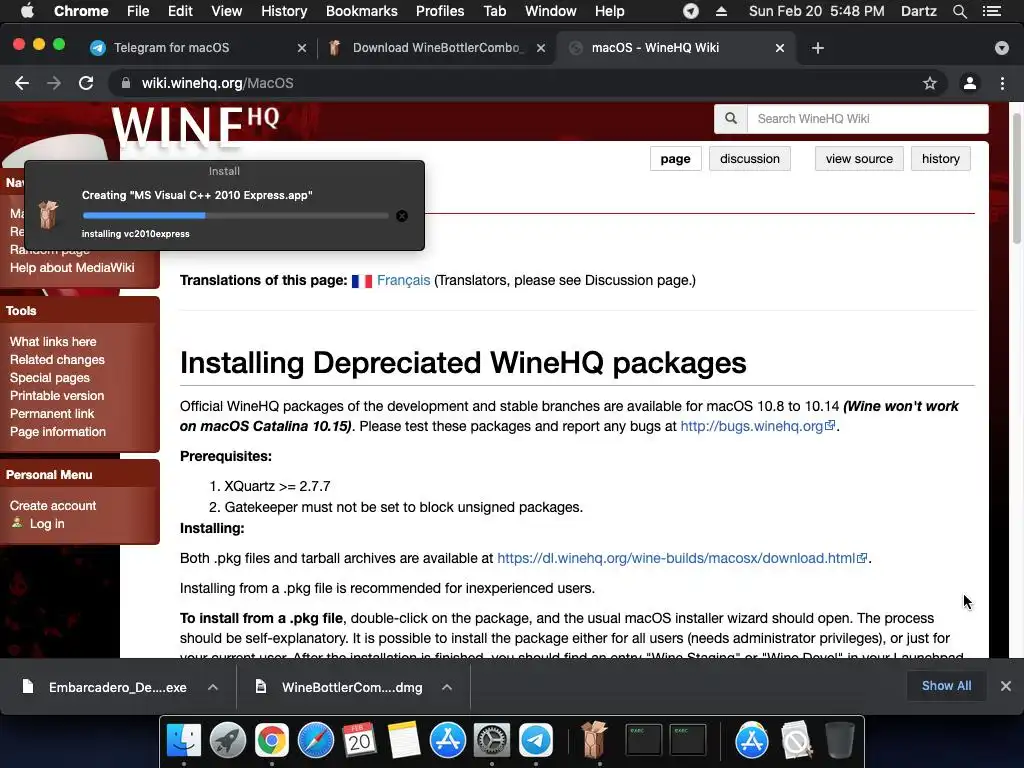This screenshot has height=768, width=1024.
Task: Click 'Printable version' sidebar link
Action: click(x=57, y=396)
